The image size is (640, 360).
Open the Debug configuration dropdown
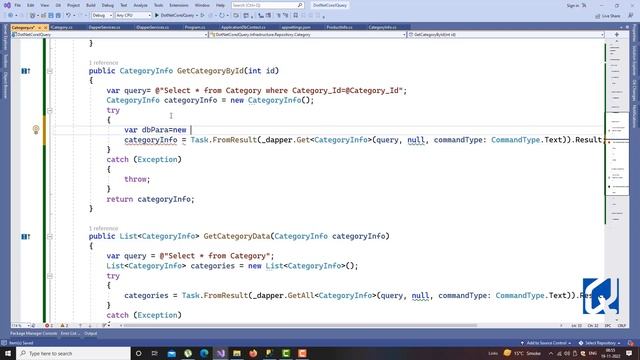point(102,16)
